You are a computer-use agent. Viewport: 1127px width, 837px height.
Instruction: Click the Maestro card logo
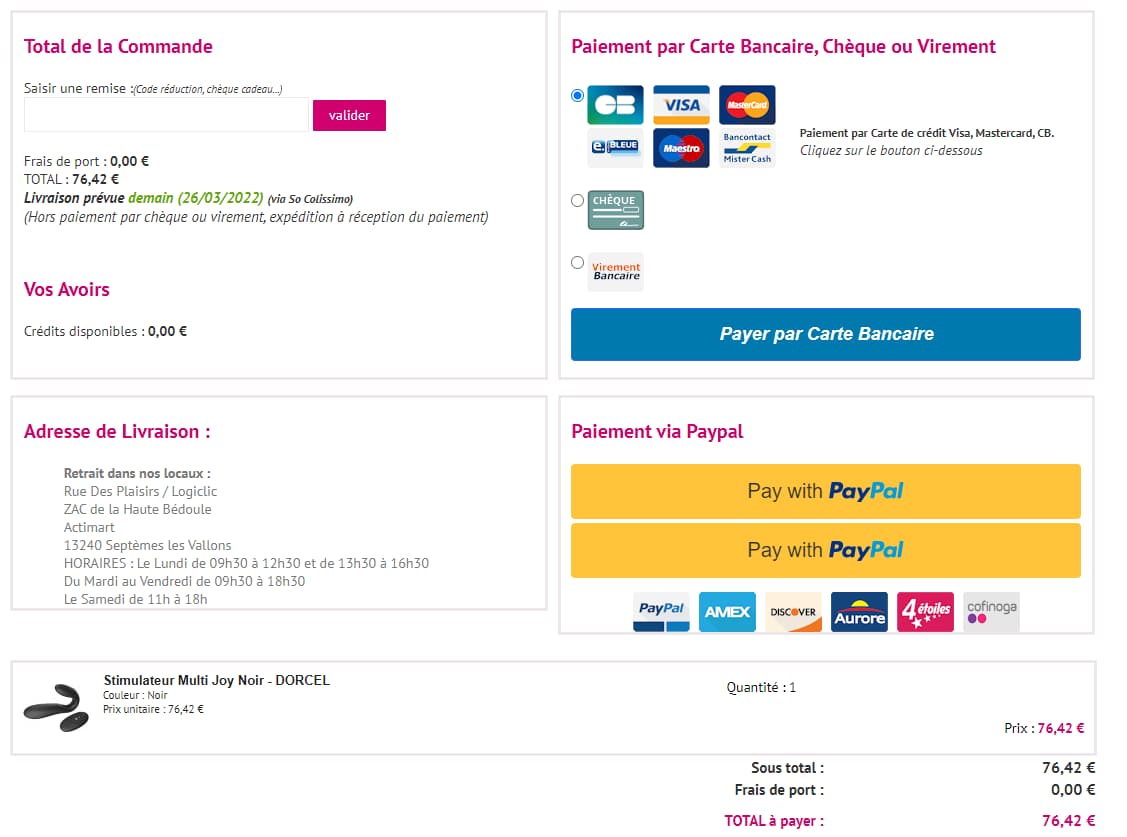(x=681, y=148)
